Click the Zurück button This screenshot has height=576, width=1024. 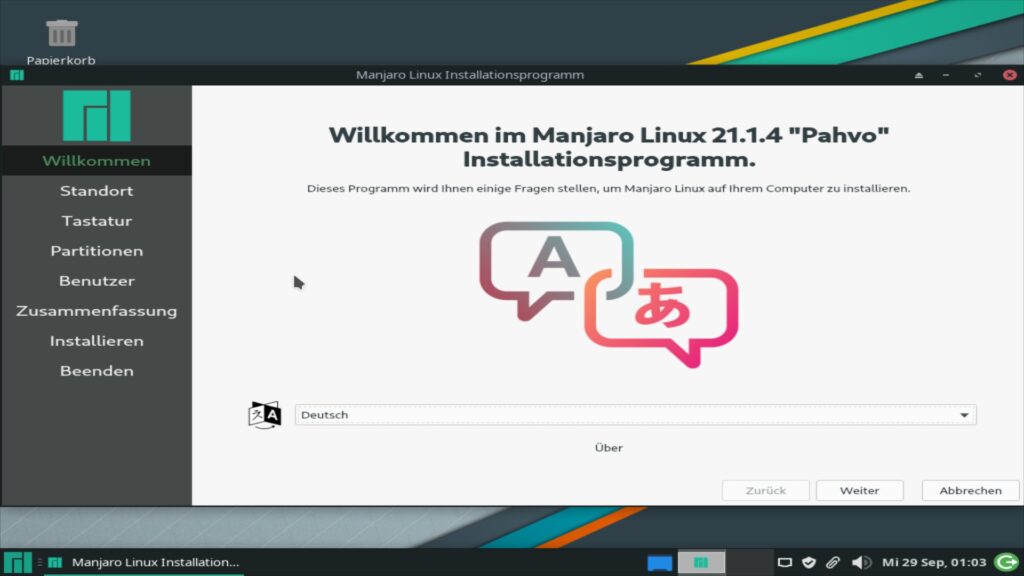tap(765, 490)
